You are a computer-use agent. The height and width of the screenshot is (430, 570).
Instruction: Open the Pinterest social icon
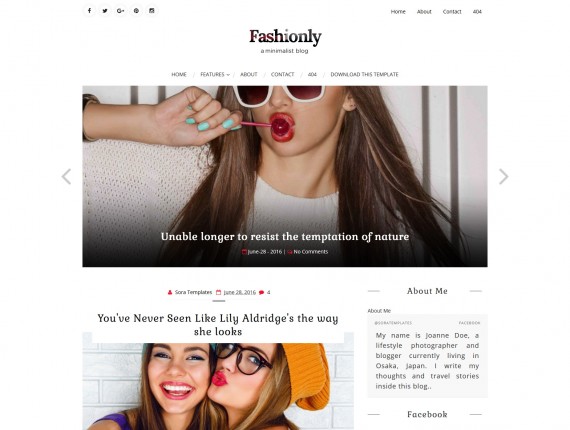tap(136, 11)
